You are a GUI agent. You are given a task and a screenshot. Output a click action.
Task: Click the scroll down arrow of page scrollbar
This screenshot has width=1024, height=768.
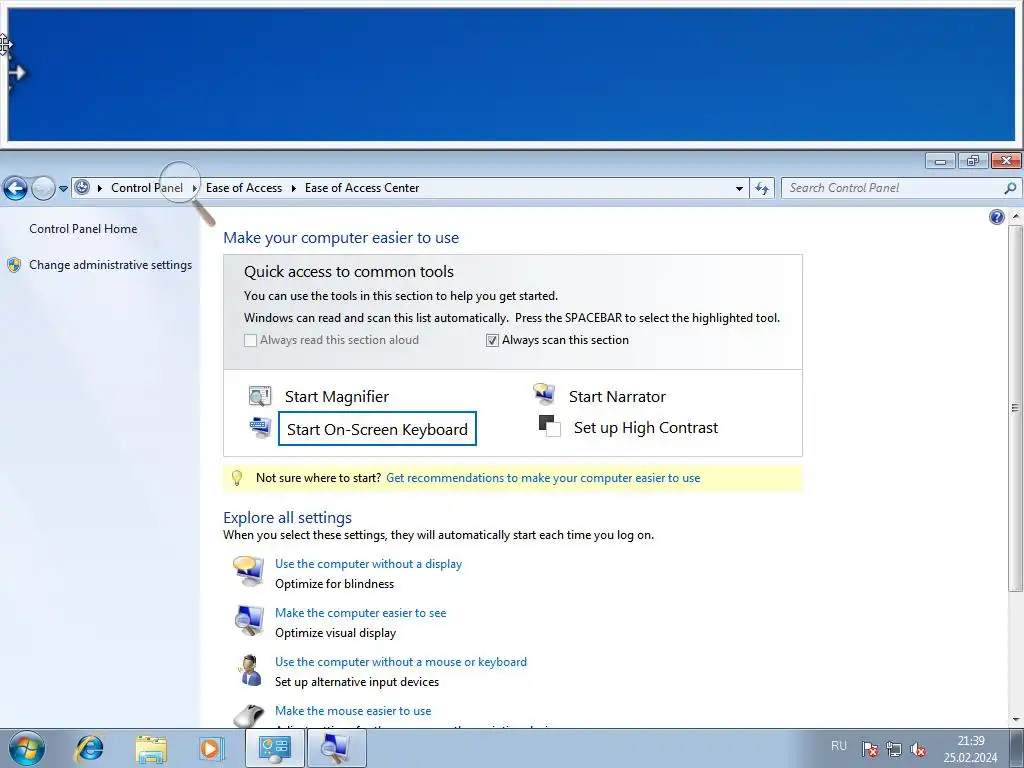coord(1016,720)
